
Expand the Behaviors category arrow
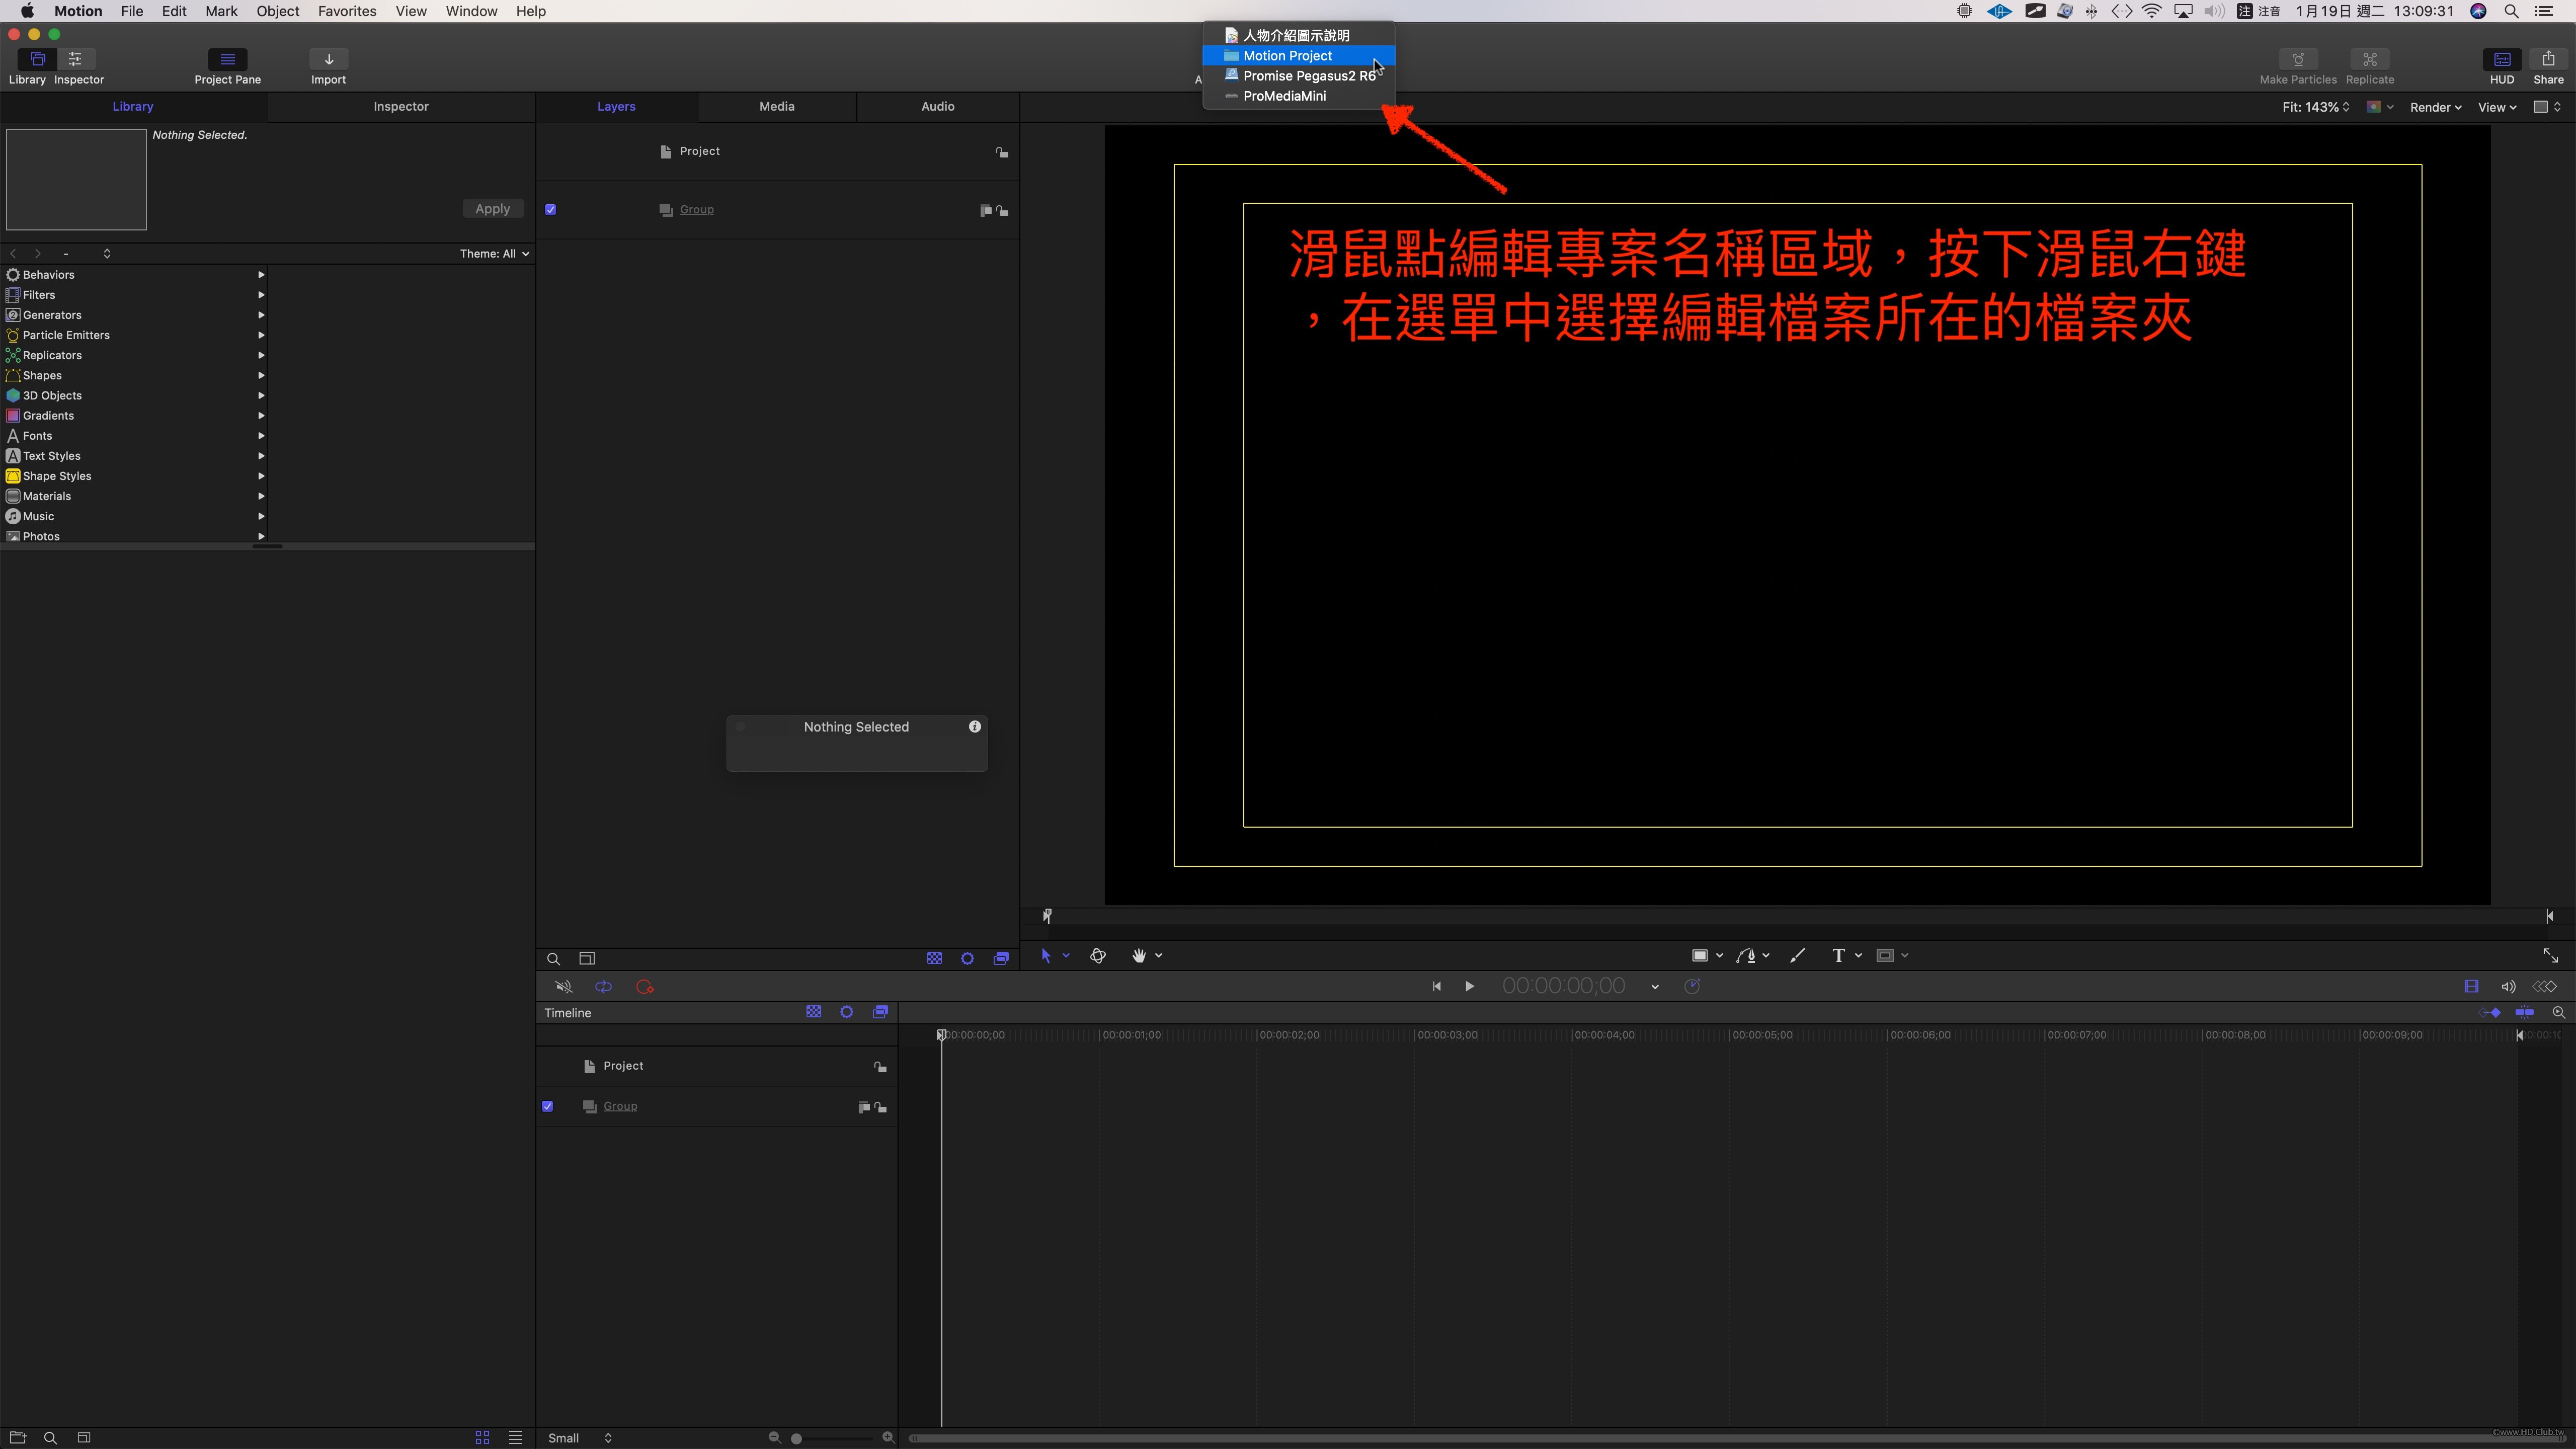click(x=261, y=275)
